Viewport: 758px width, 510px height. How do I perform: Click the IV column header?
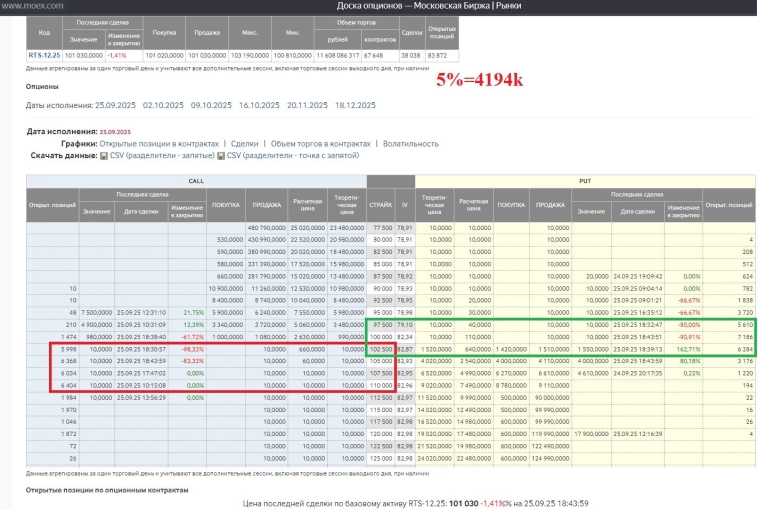[x=405, y=205]
